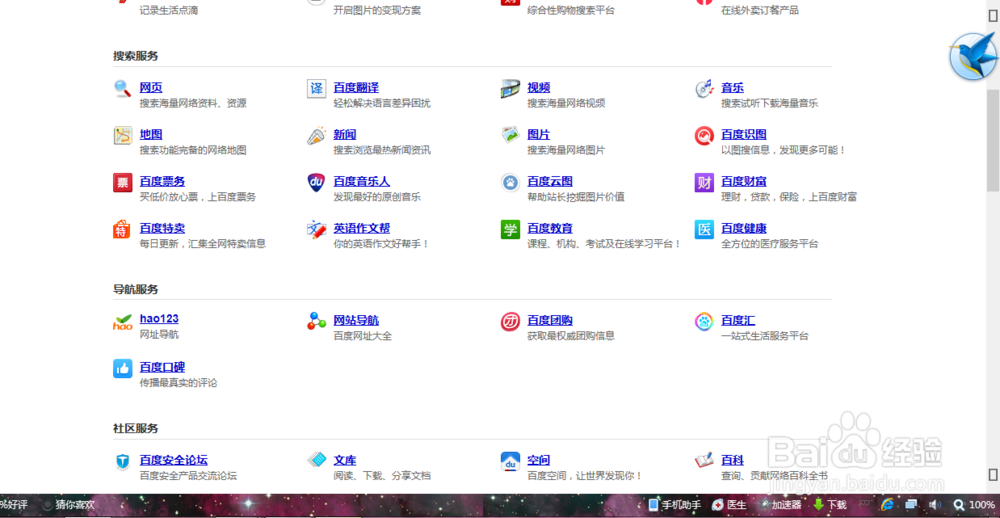Open the 地图 link
Viewport: 1000px width, 518px height.
click(151, 135)
